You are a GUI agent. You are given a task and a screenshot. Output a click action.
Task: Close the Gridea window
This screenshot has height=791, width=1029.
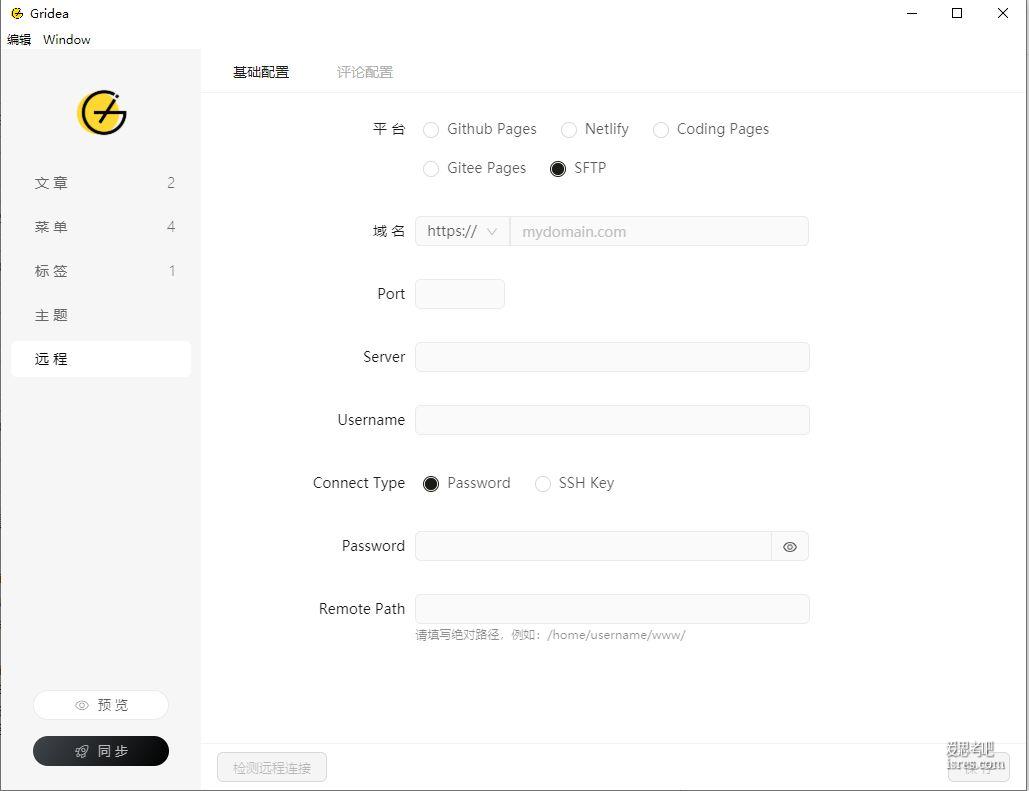click(x=1002, y=13)
